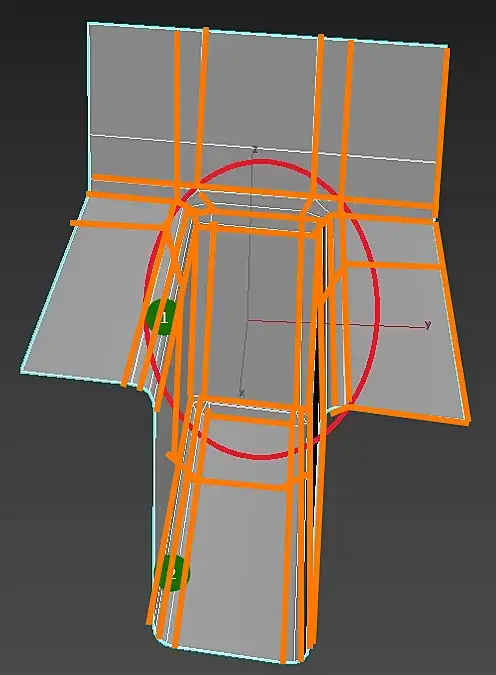Select the rightmost orange vertical edge
This screenshot has height=675, width=496.
443,127
